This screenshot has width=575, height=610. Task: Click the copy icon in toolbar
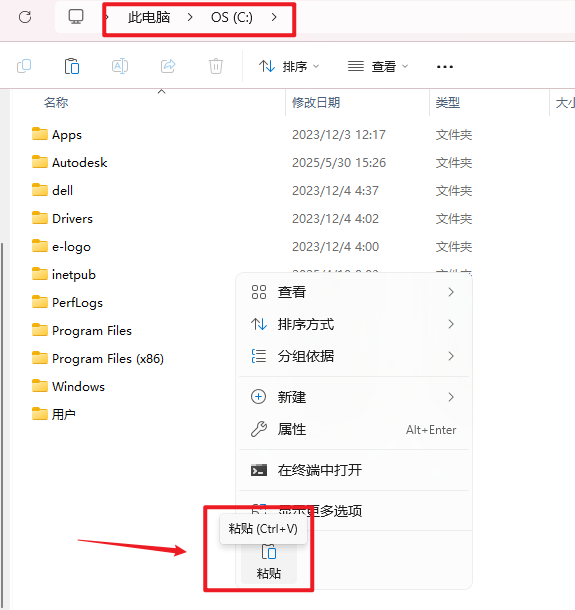click(24, 66)
